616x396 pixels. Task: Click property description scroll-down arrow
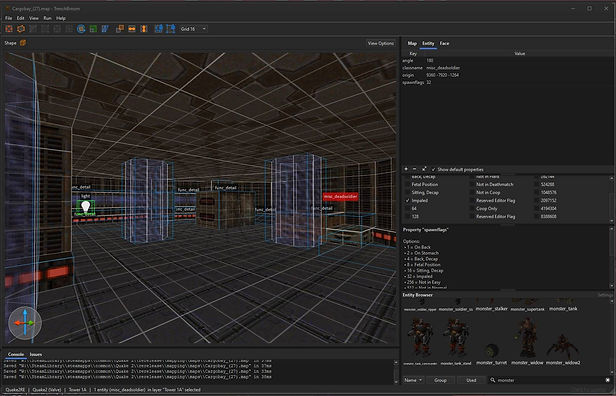[612, 286]
